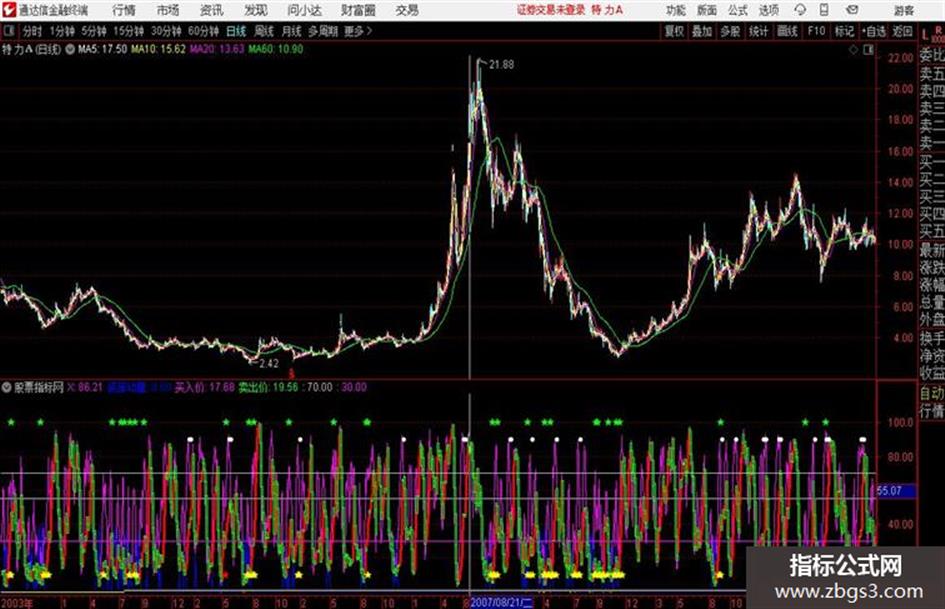Image resolution: width=945 pixels, height=609 pixels.
Task: Expand the 更多 periods dropdown
Action: pyautogui.click(x=358, y=31)
